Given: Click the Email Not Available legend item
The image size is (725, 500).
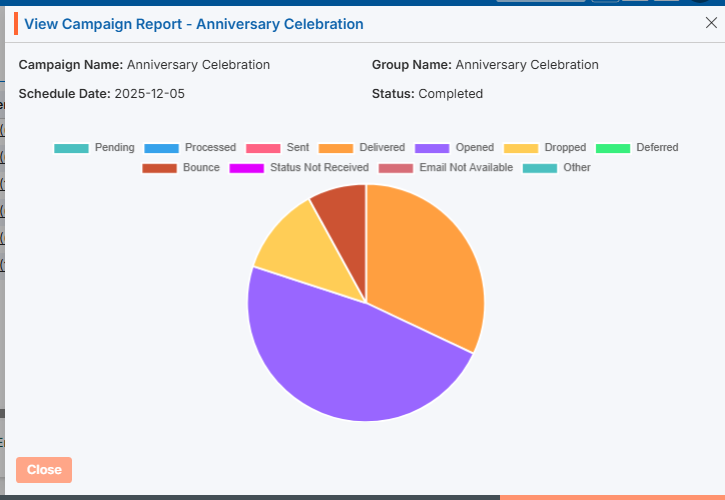Looking at the screenshot, I should 445,168.
